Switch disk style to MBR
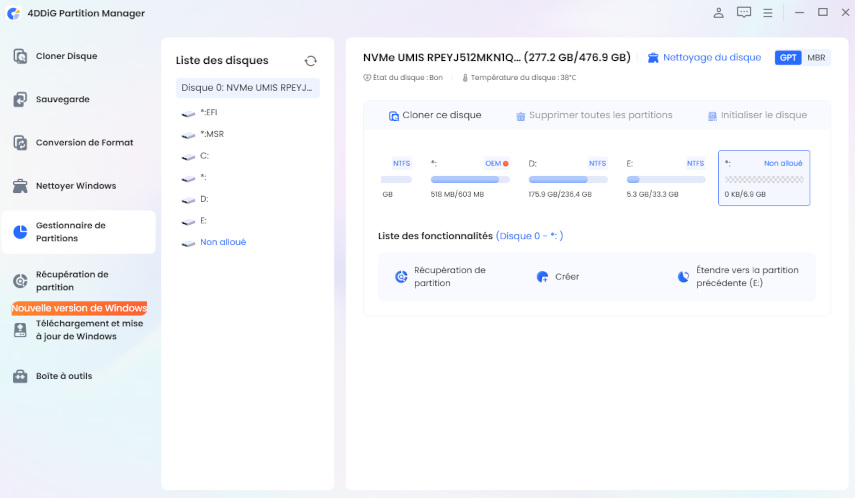The height and width of the screenshot is (498, 855). coord(816,58)
